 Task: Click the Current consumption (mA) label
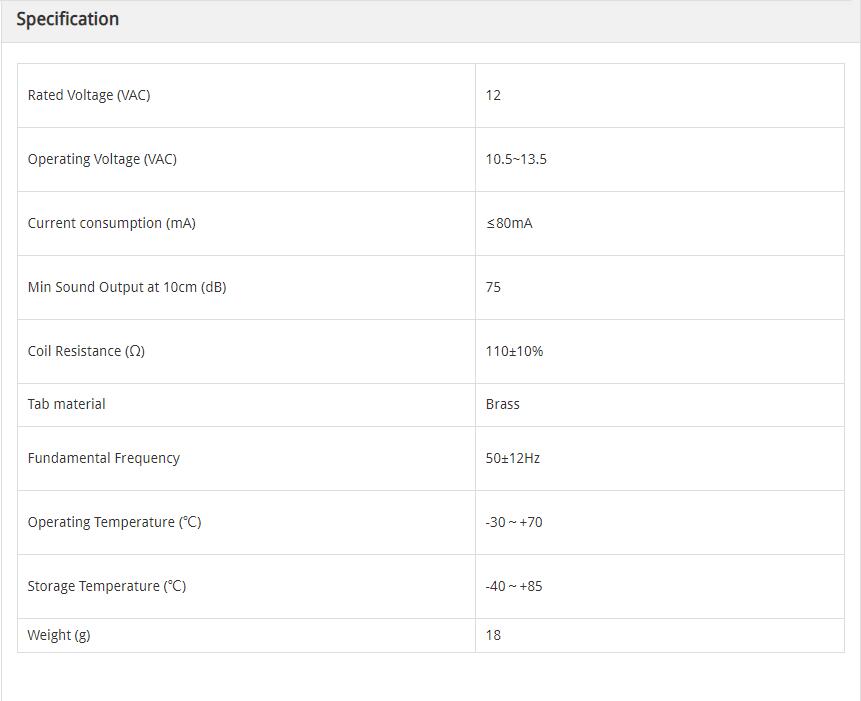point(111,223)
